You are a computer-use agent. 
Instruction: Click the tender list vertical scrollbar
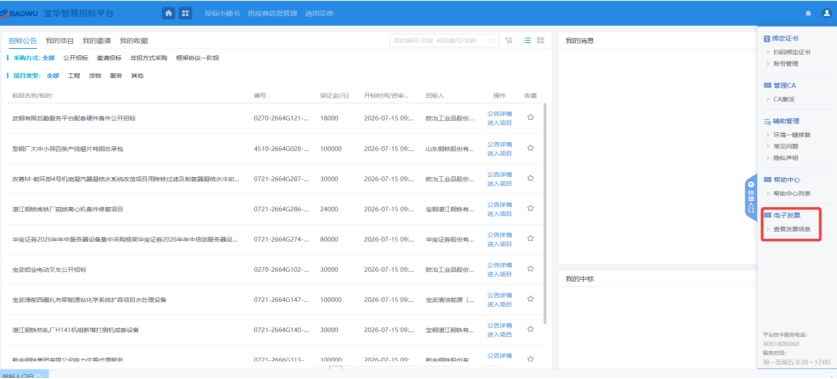pos(545,214)
